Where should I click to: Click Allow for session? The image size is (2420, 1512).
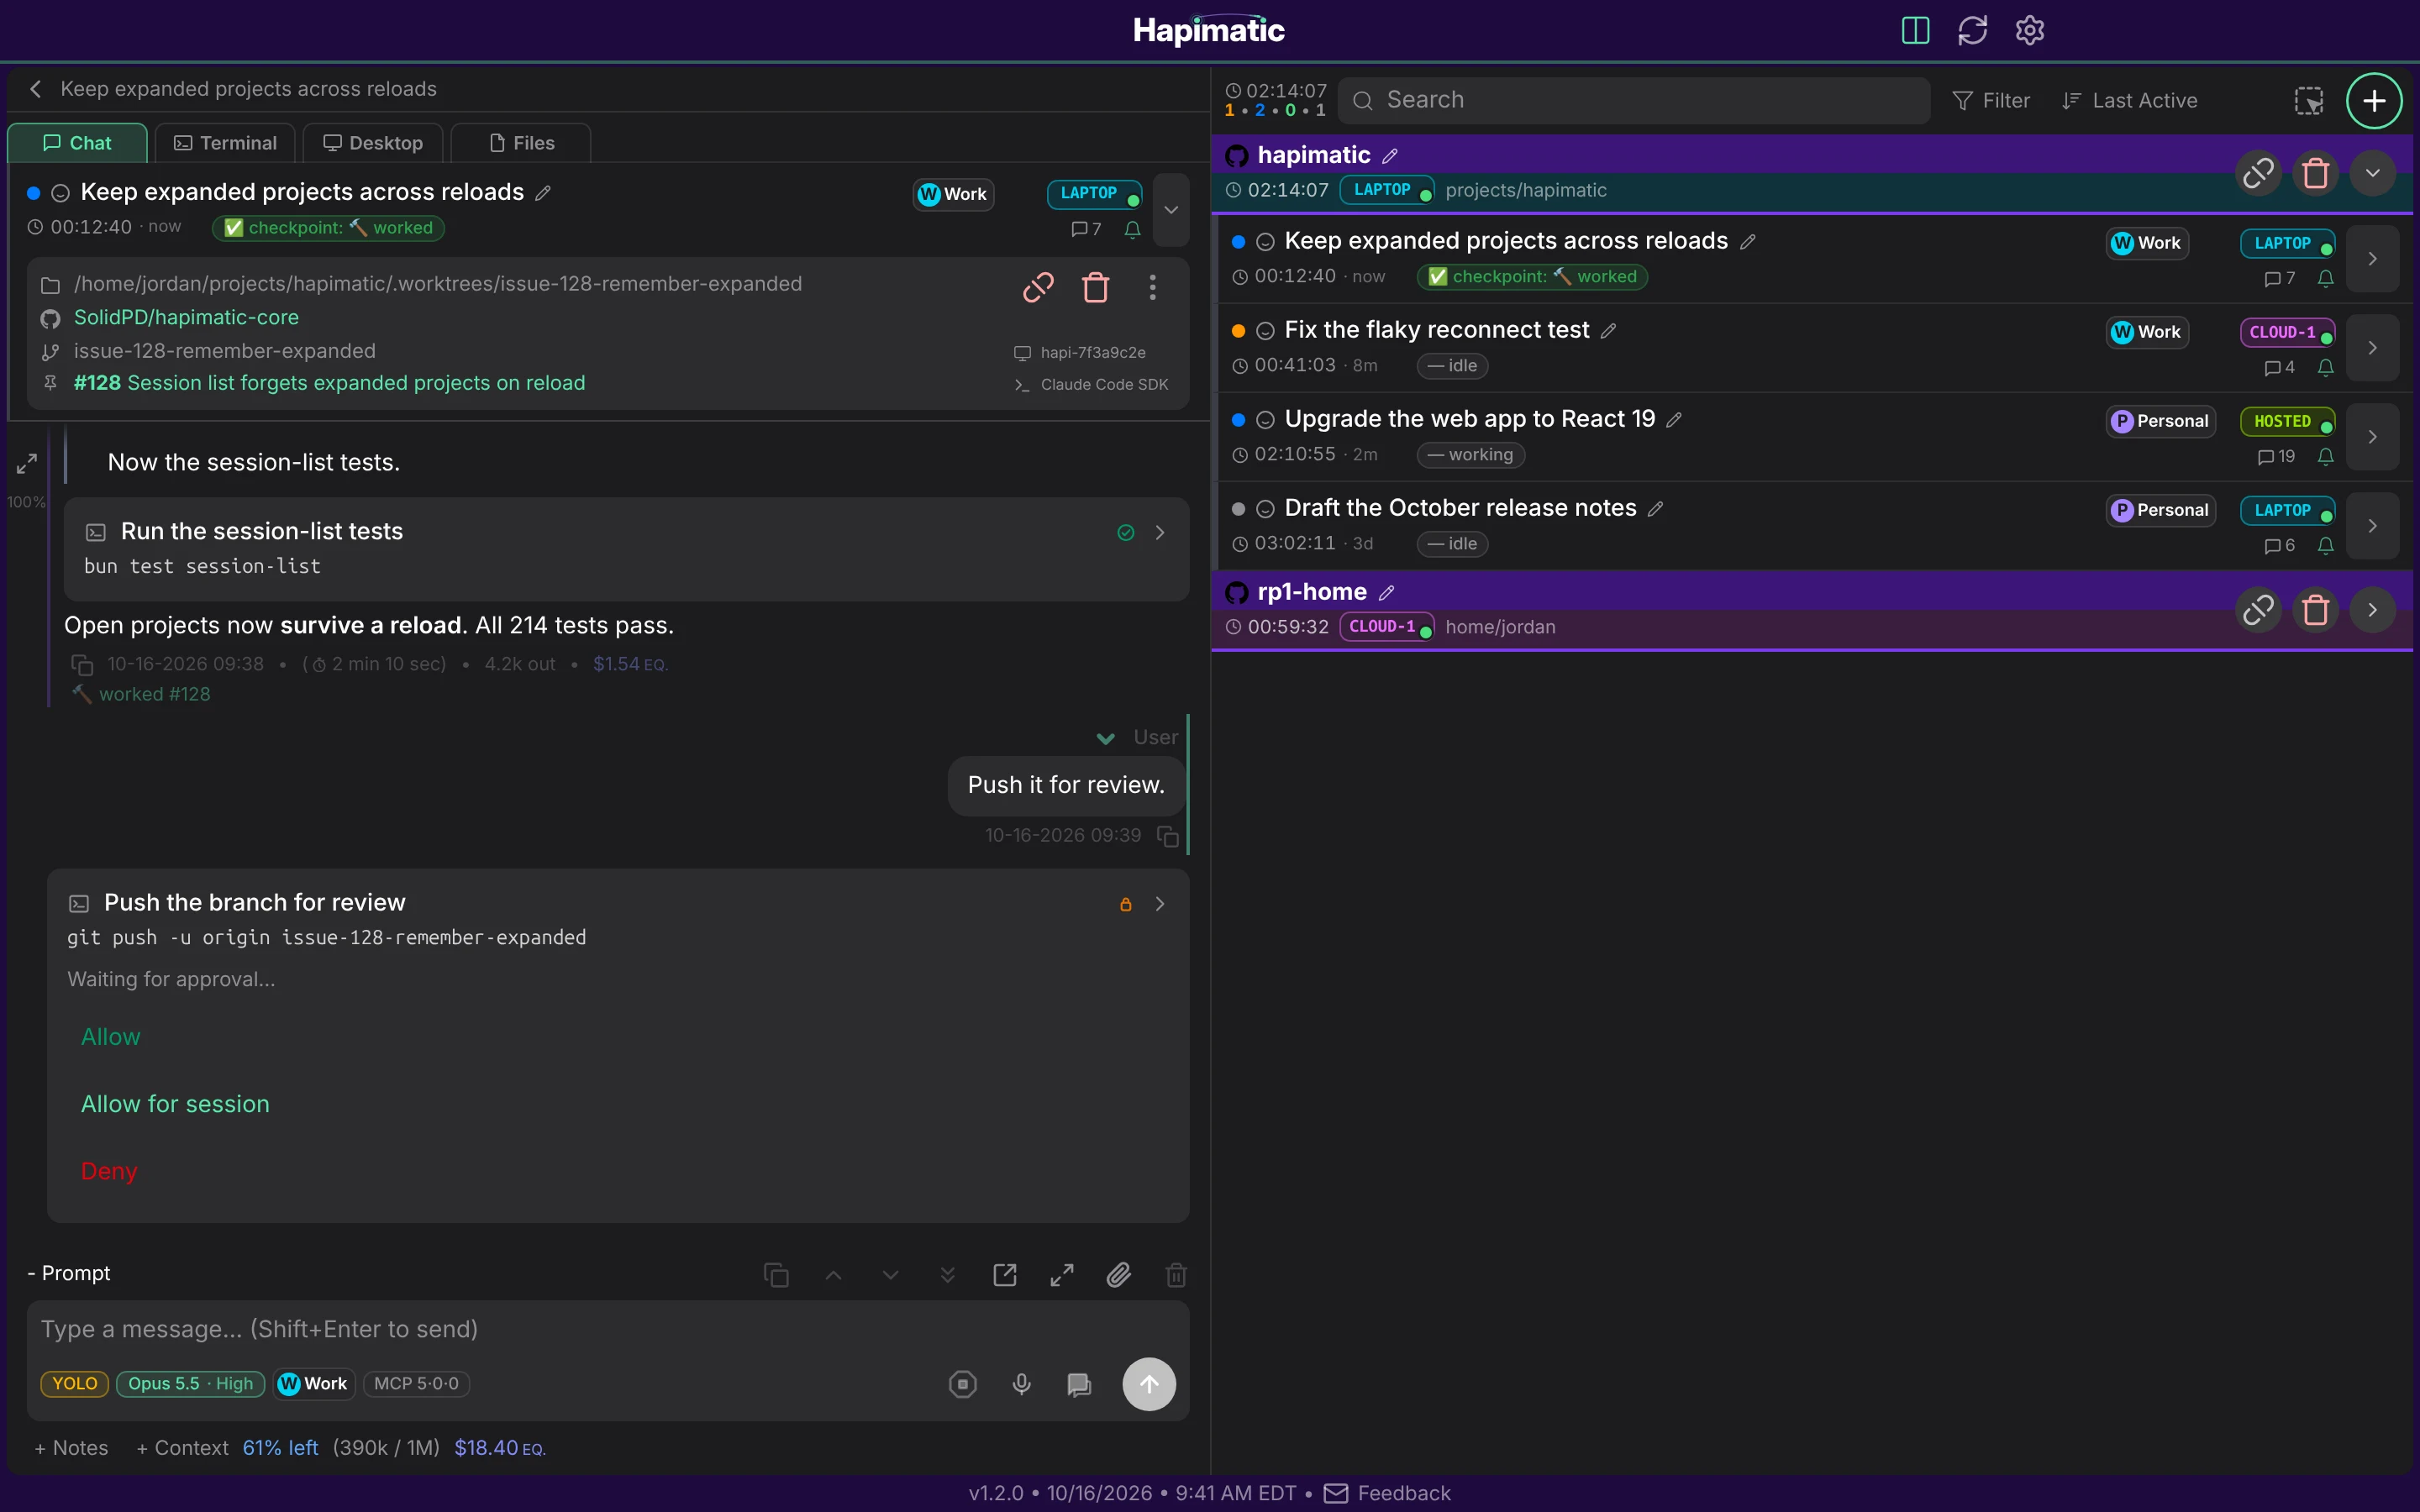pyautogui.click(x=175, y=1103)
